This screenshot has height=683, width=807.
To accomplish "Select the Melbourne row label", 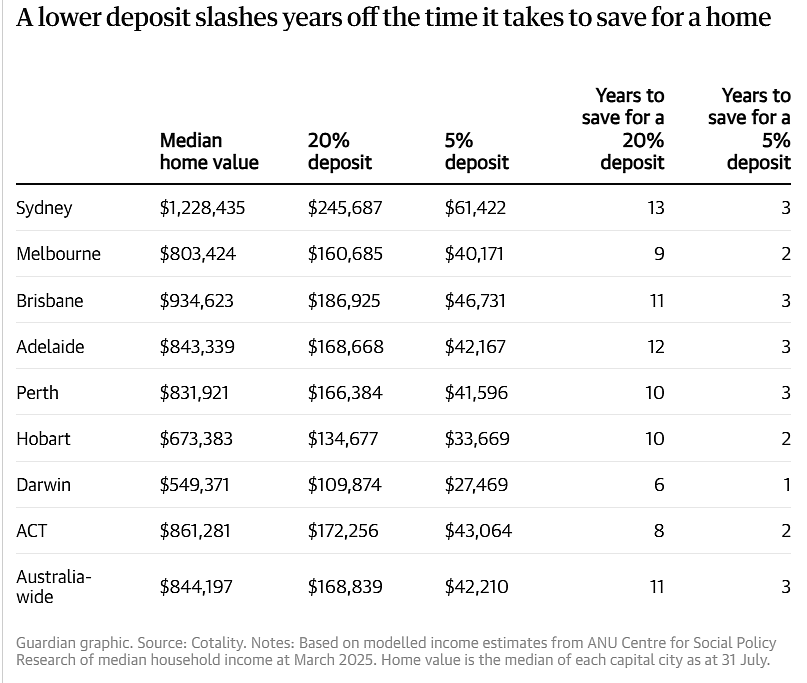I will [58, 254].
